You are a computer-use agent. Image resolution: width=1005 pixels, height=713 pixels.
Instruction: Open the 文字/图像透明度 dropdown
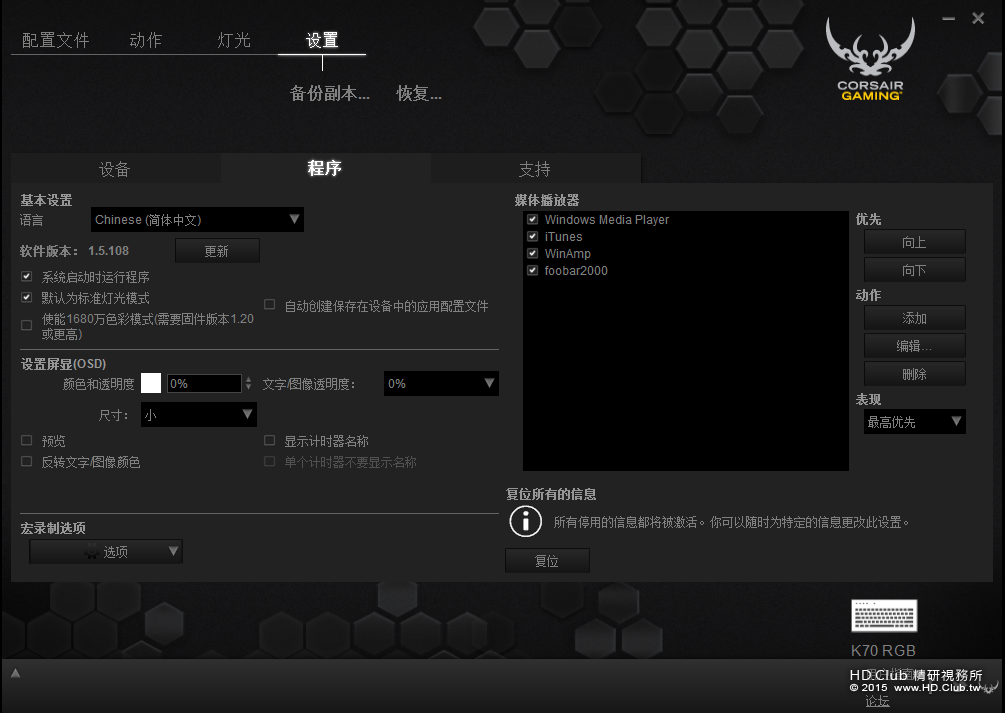tap(441, 383)
